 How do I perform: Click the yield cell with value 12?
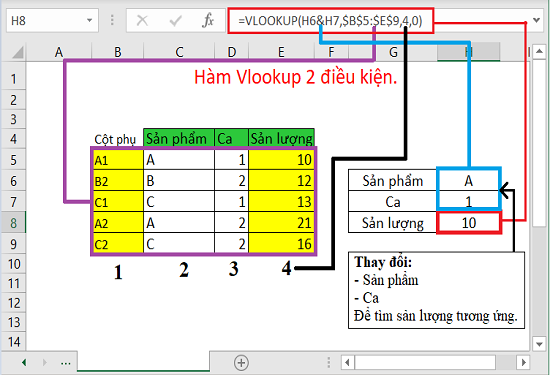coord(282,181)
